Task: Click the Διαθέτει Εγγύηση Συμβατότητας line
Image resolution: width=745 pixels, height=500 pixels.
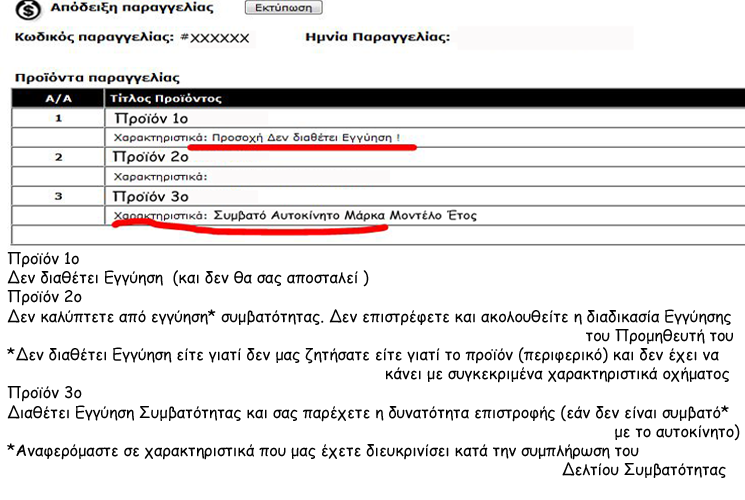Action: click(368, 413)
